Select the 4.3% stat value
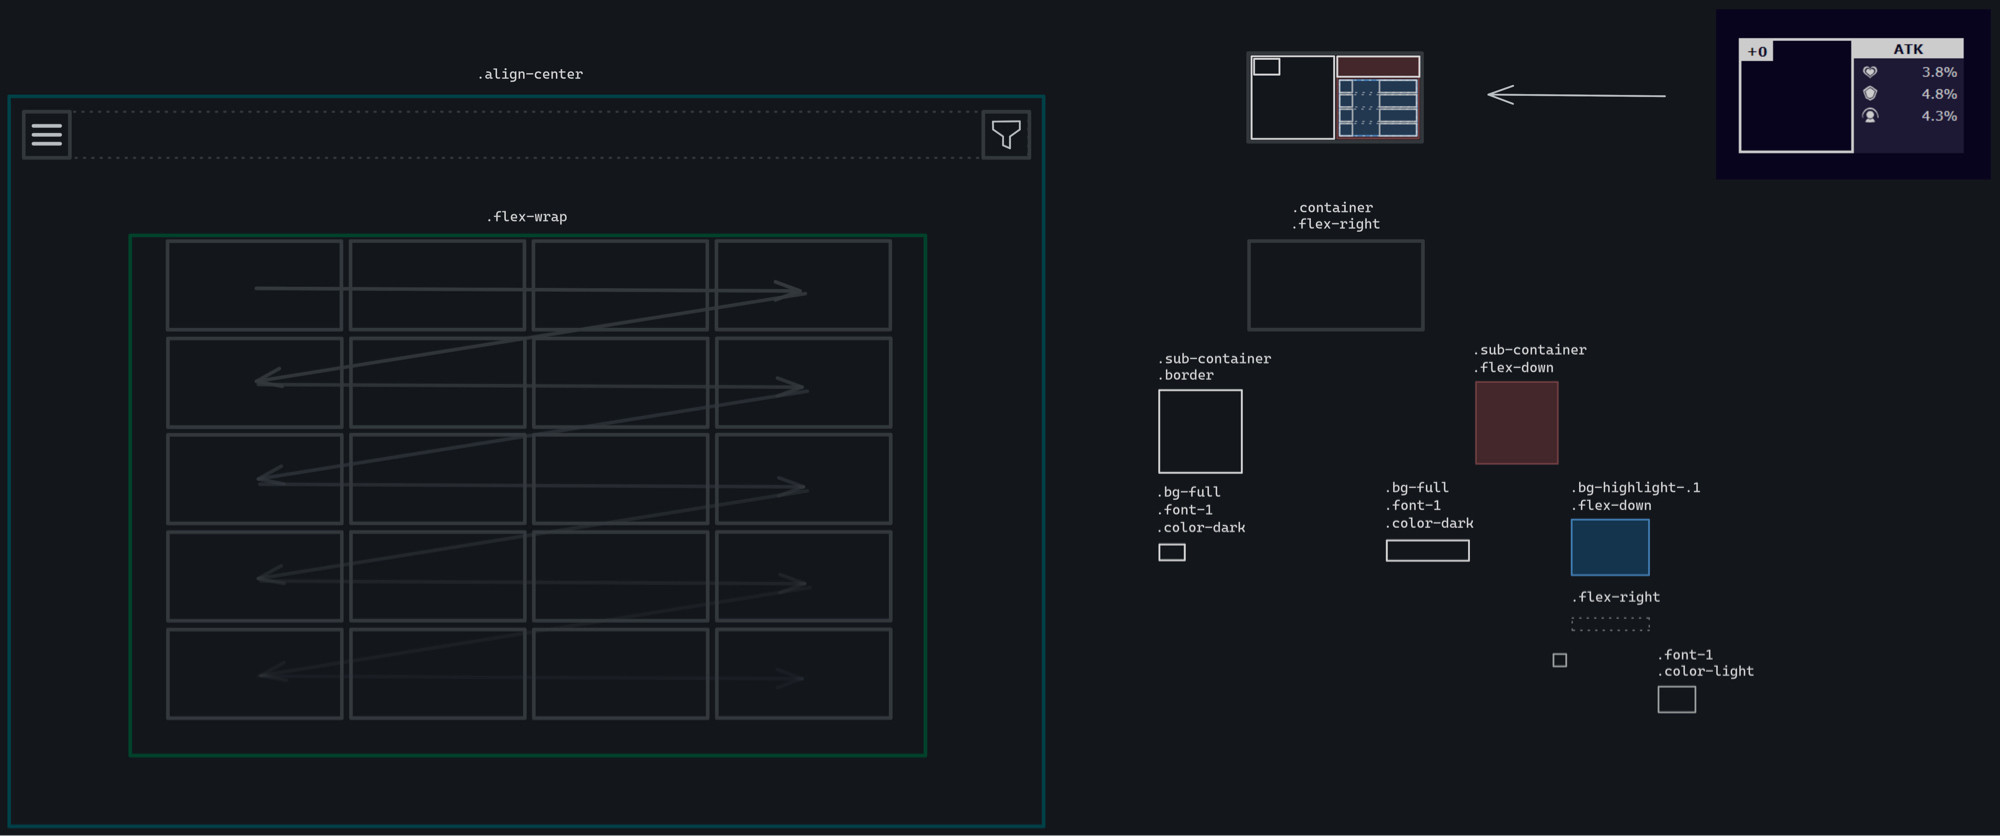Screen dimensions: 2000x836 pyautogui.click(x=1939, y=116)
